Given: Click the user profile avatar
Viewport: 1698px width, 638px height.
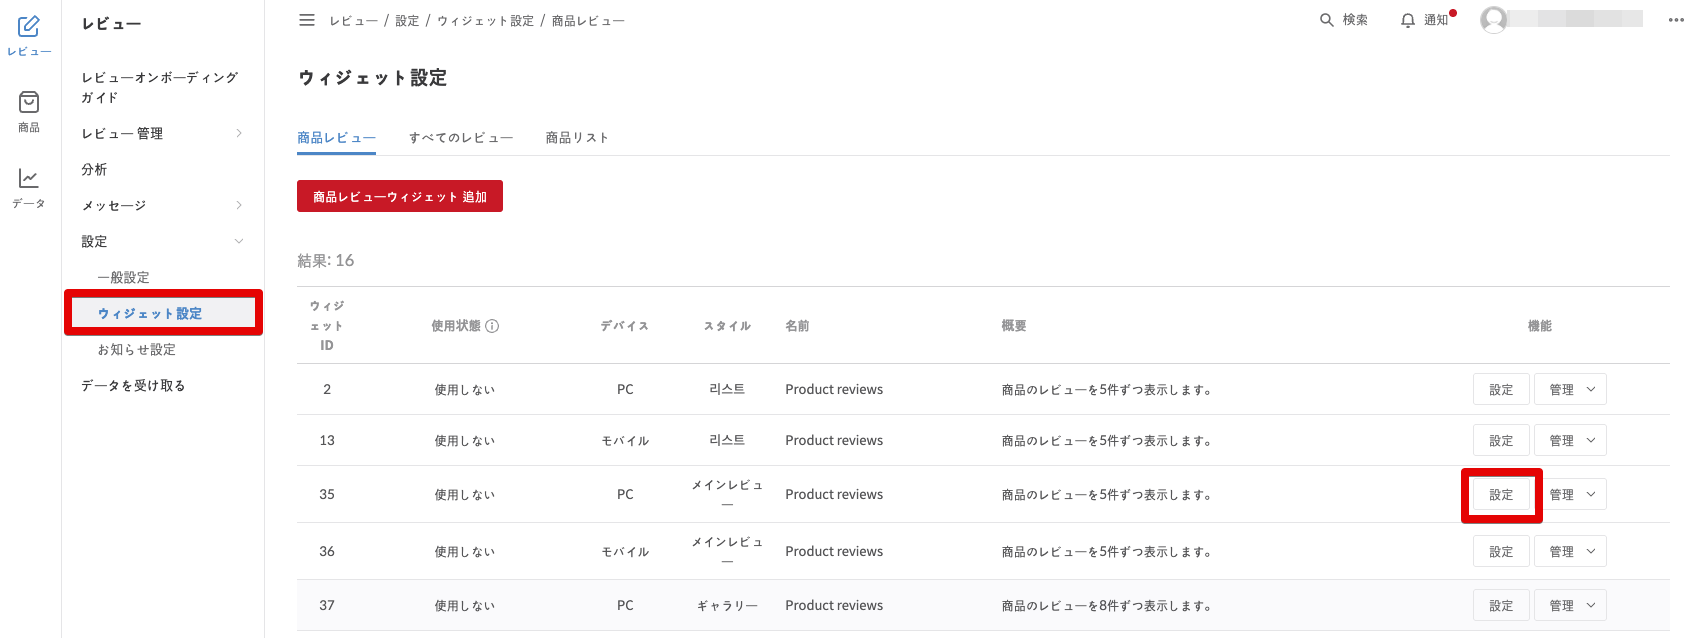Looking at the screenshot, I should click(1494, 20).
